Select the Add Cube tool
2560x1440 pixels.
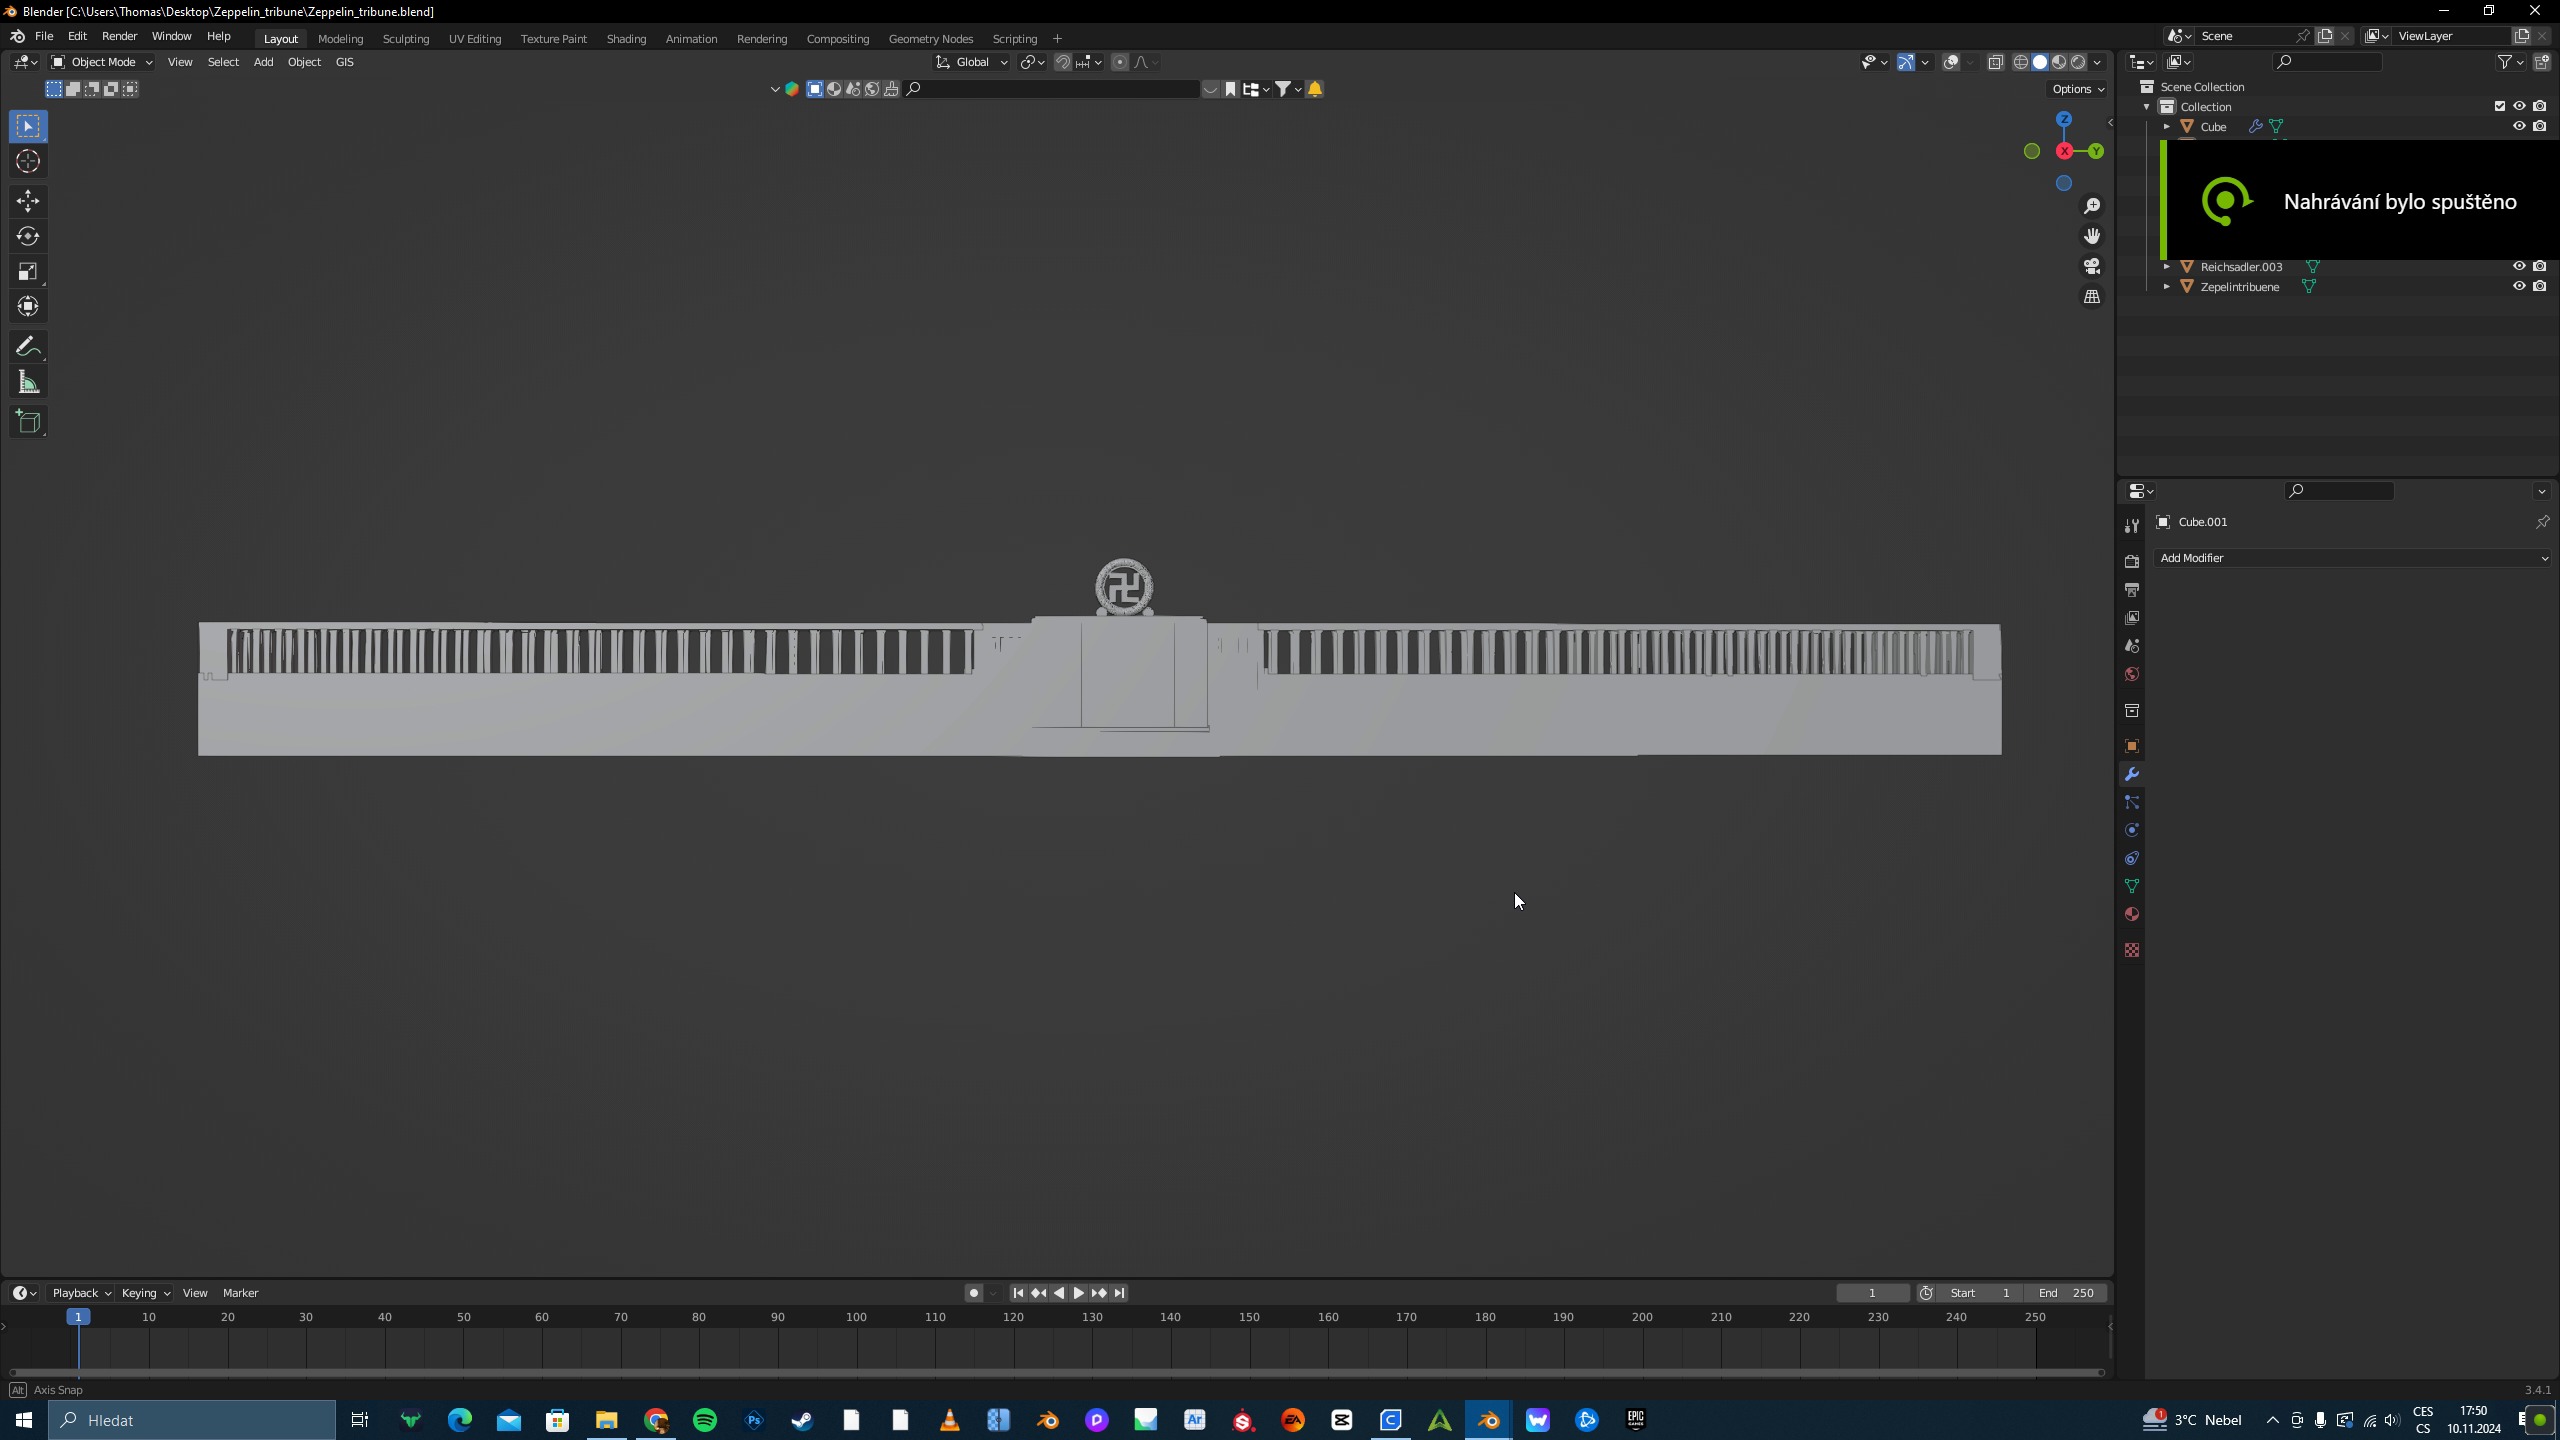[x=28, y=422]
